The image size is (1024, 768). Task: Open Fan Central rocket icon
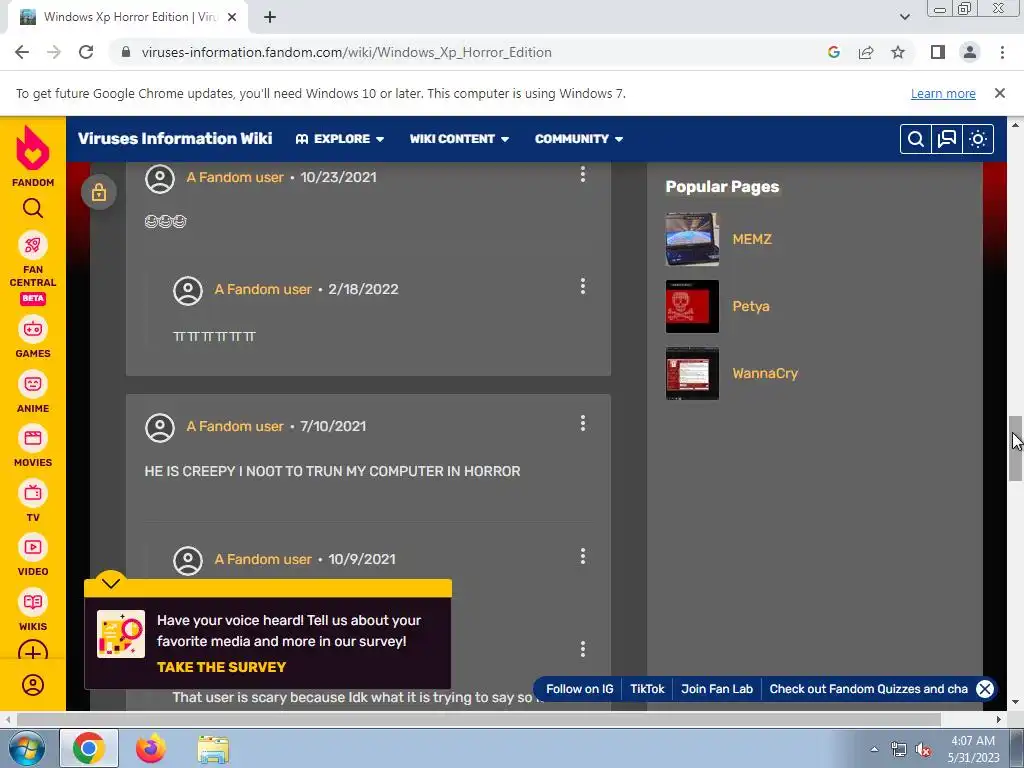point(33,246)
